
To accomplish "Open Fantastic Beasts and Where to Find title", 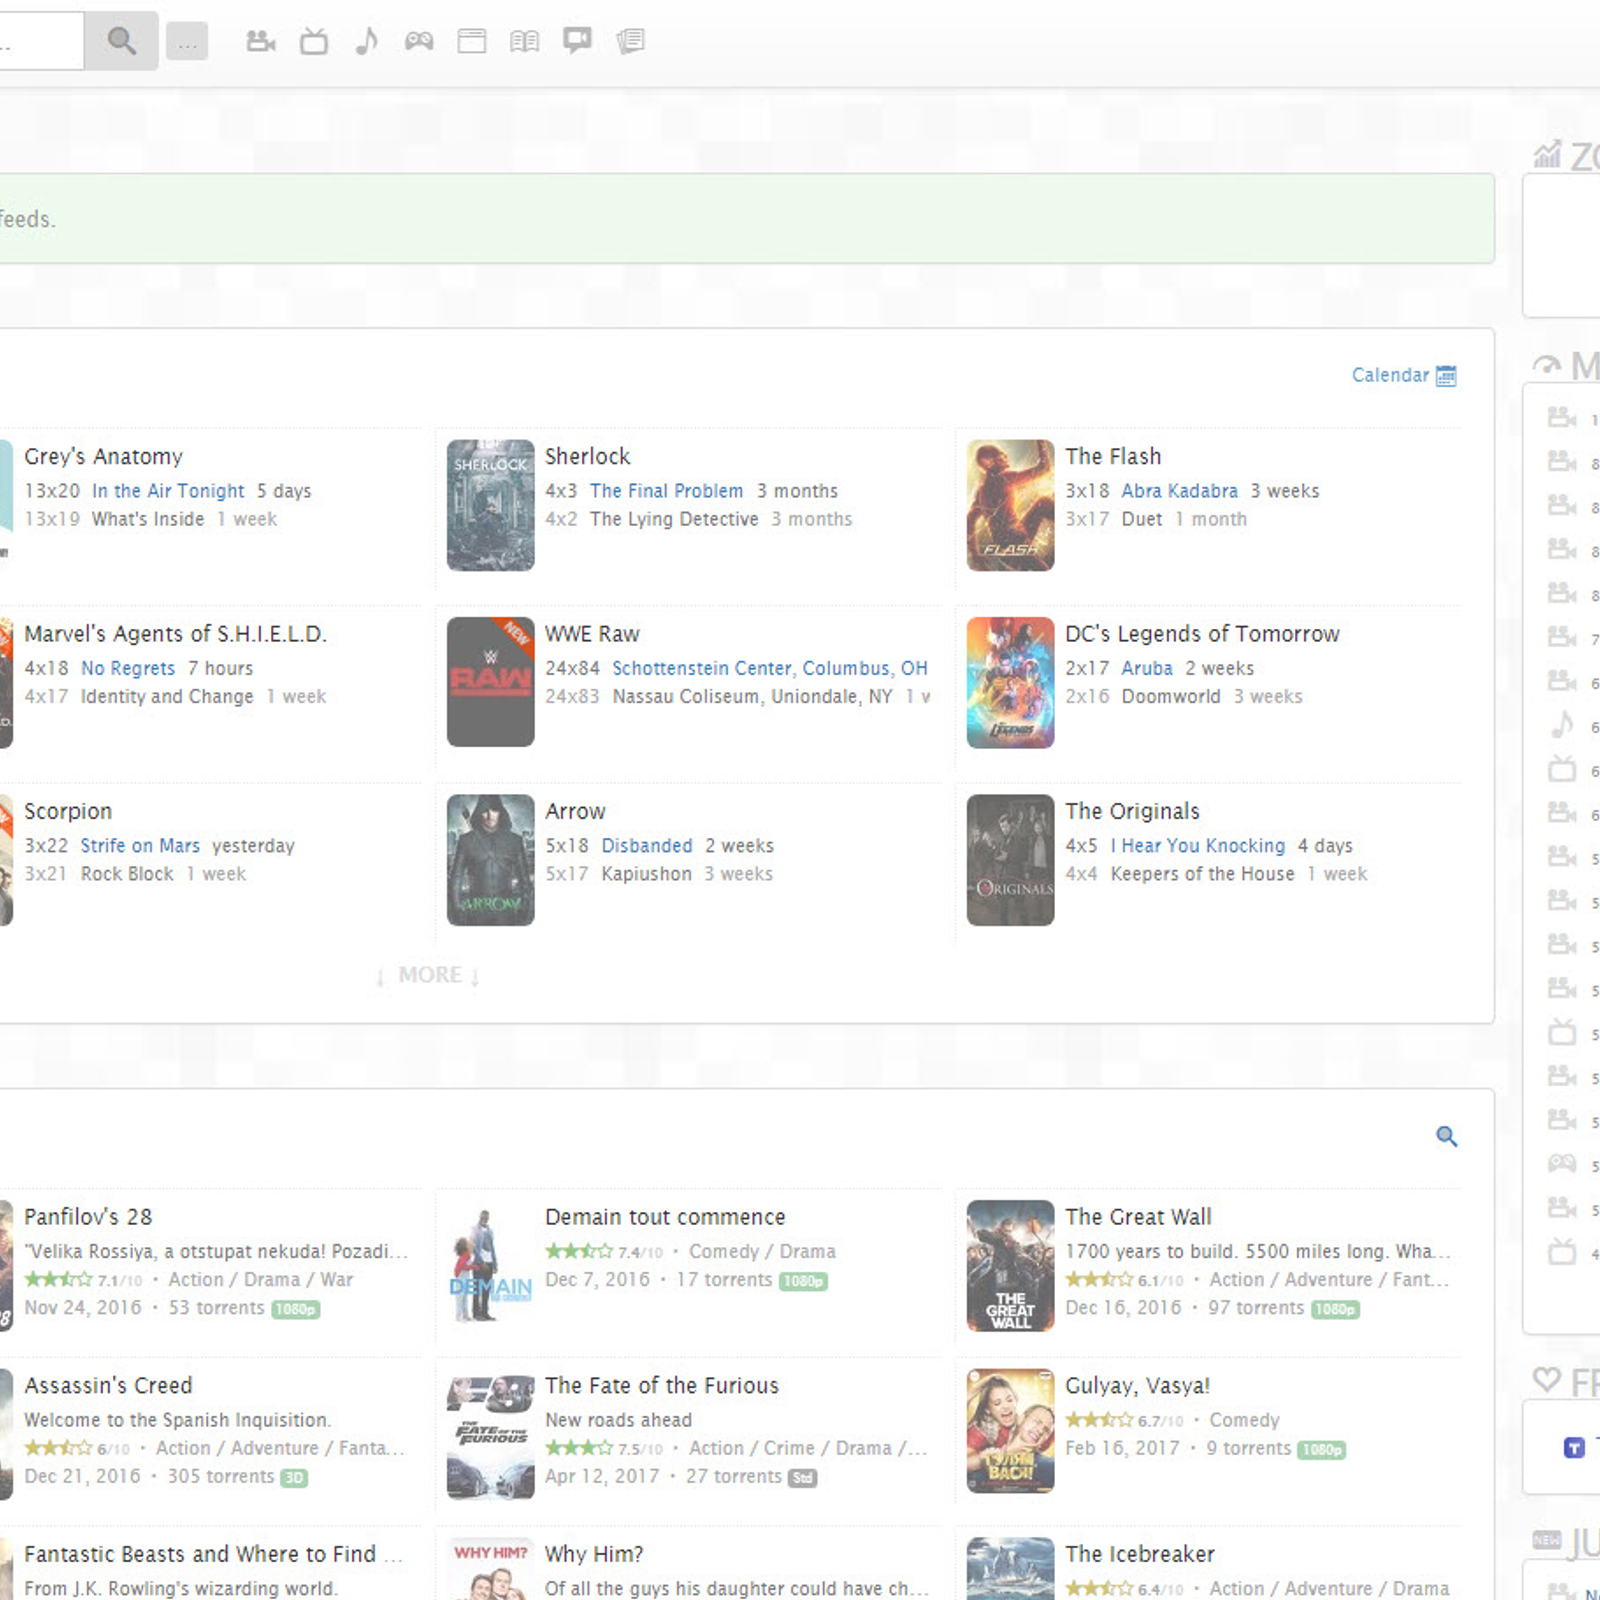I will [213, 1555].
